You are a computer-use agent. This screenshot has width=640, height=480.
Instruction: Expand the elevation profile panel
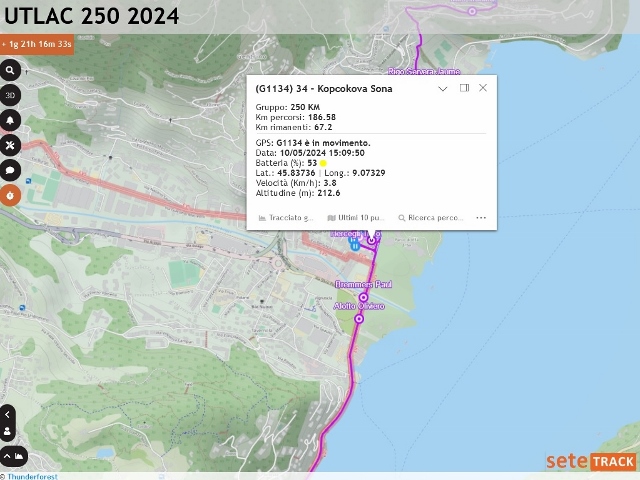pos(13,456)
